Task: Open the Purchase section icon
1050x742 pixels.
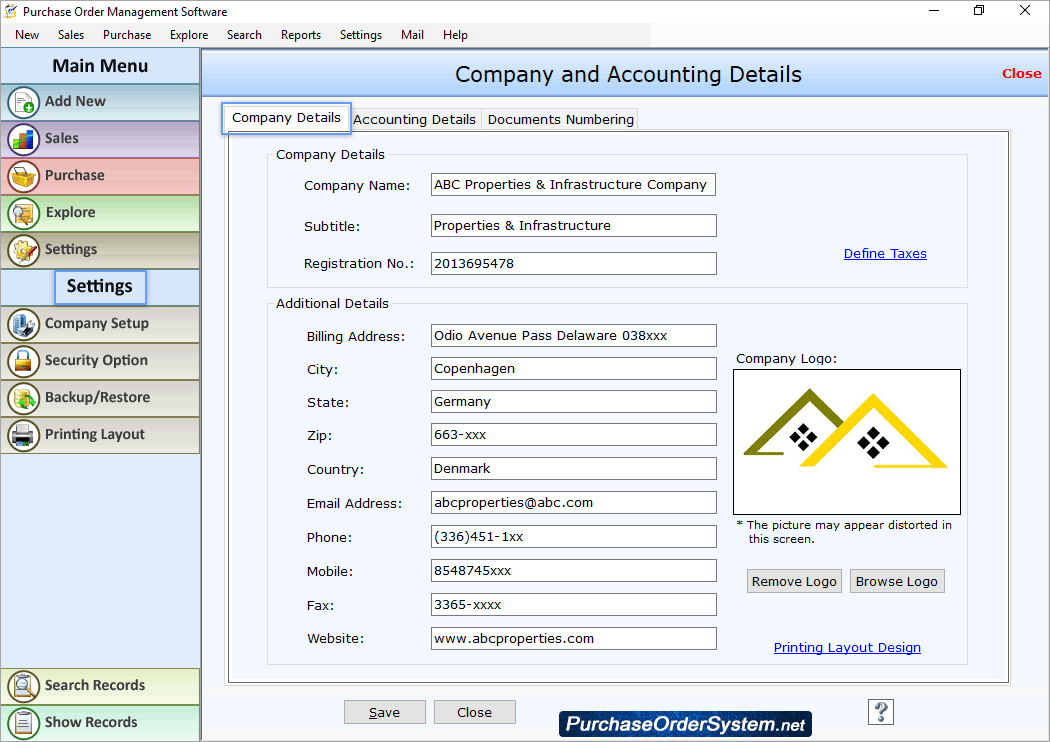Action: point(23,176)
